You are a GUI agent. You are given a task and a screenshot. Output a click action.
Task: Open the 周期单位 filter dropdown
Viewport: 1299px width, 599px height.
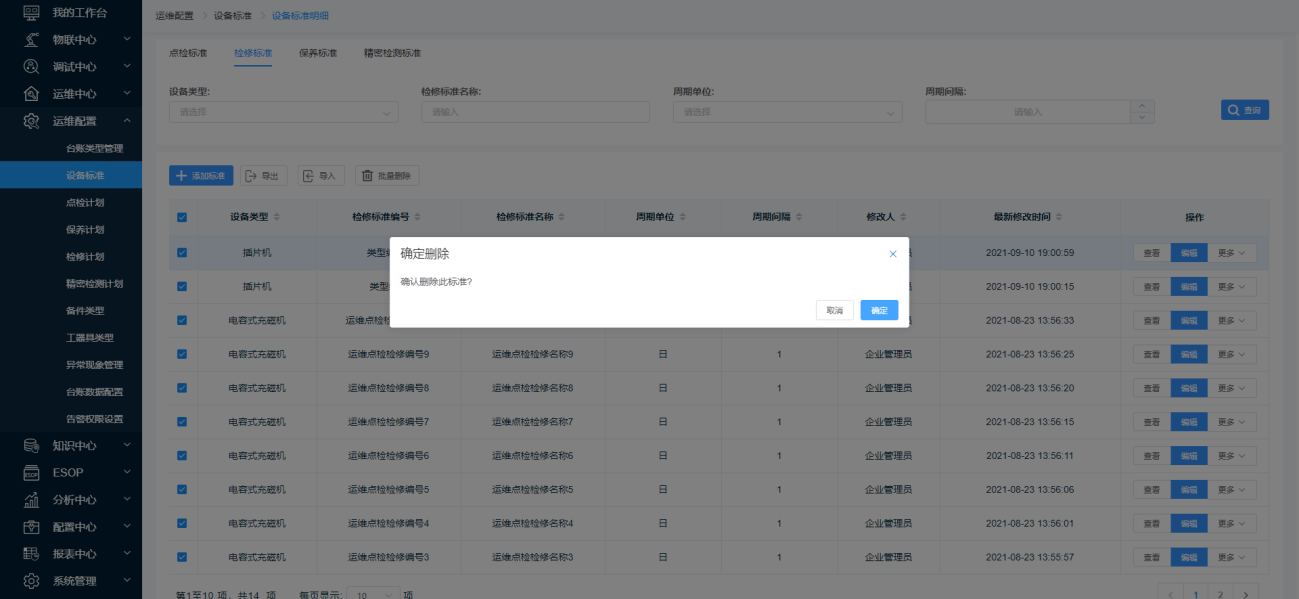[787, 112]
